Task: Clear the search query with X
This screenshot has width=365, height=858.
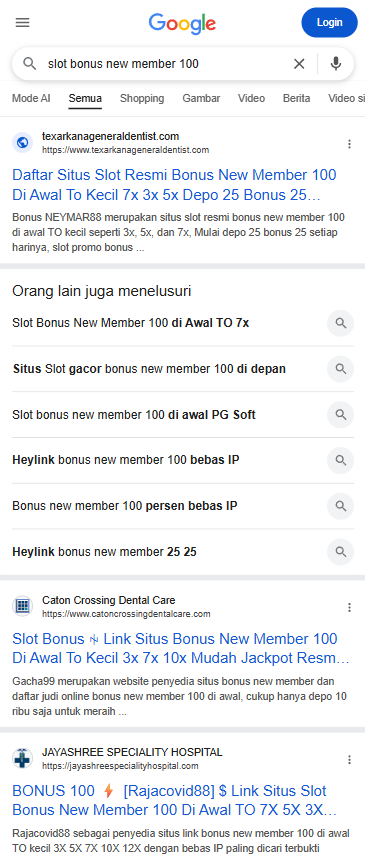Action: pyautogui.click(x=299, y=64)
